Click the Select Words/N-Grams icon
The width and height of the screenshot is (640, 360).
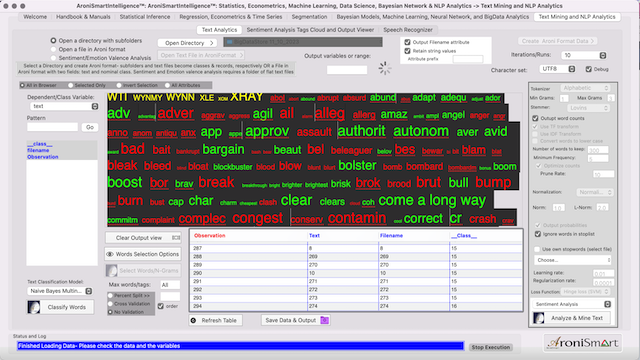111,270
